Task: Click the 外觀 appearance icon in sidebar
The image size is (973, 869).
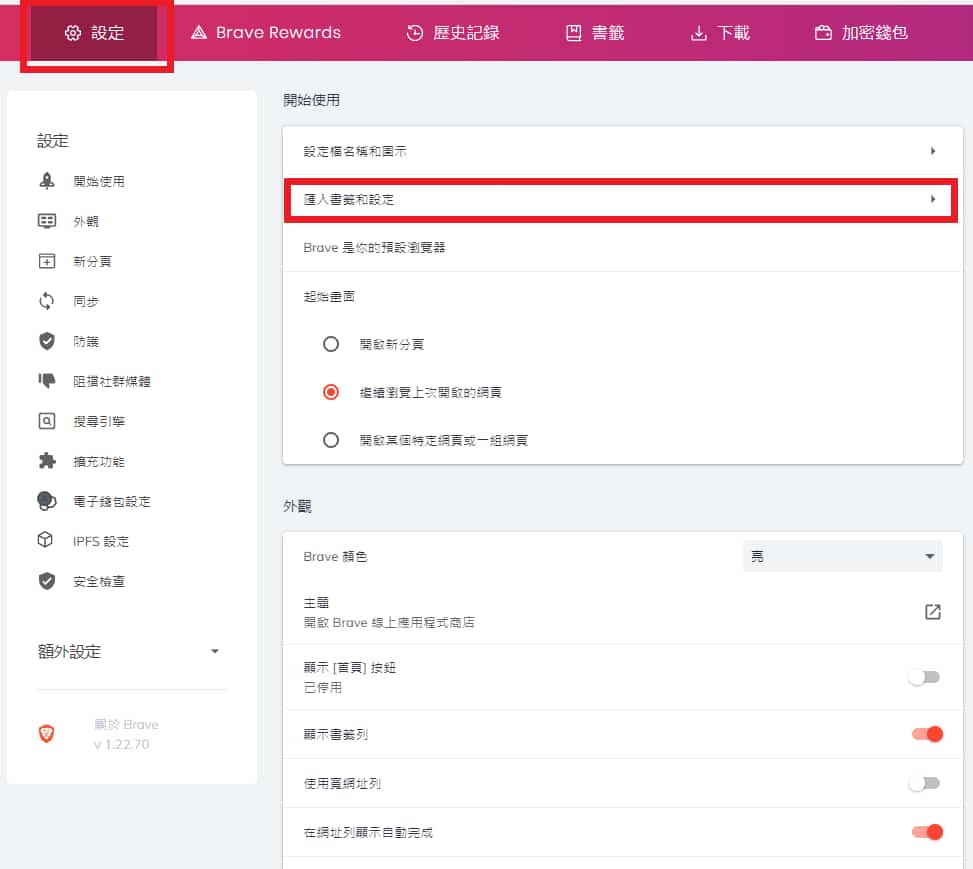Action: pyautogui.click(x=46, y=221)
